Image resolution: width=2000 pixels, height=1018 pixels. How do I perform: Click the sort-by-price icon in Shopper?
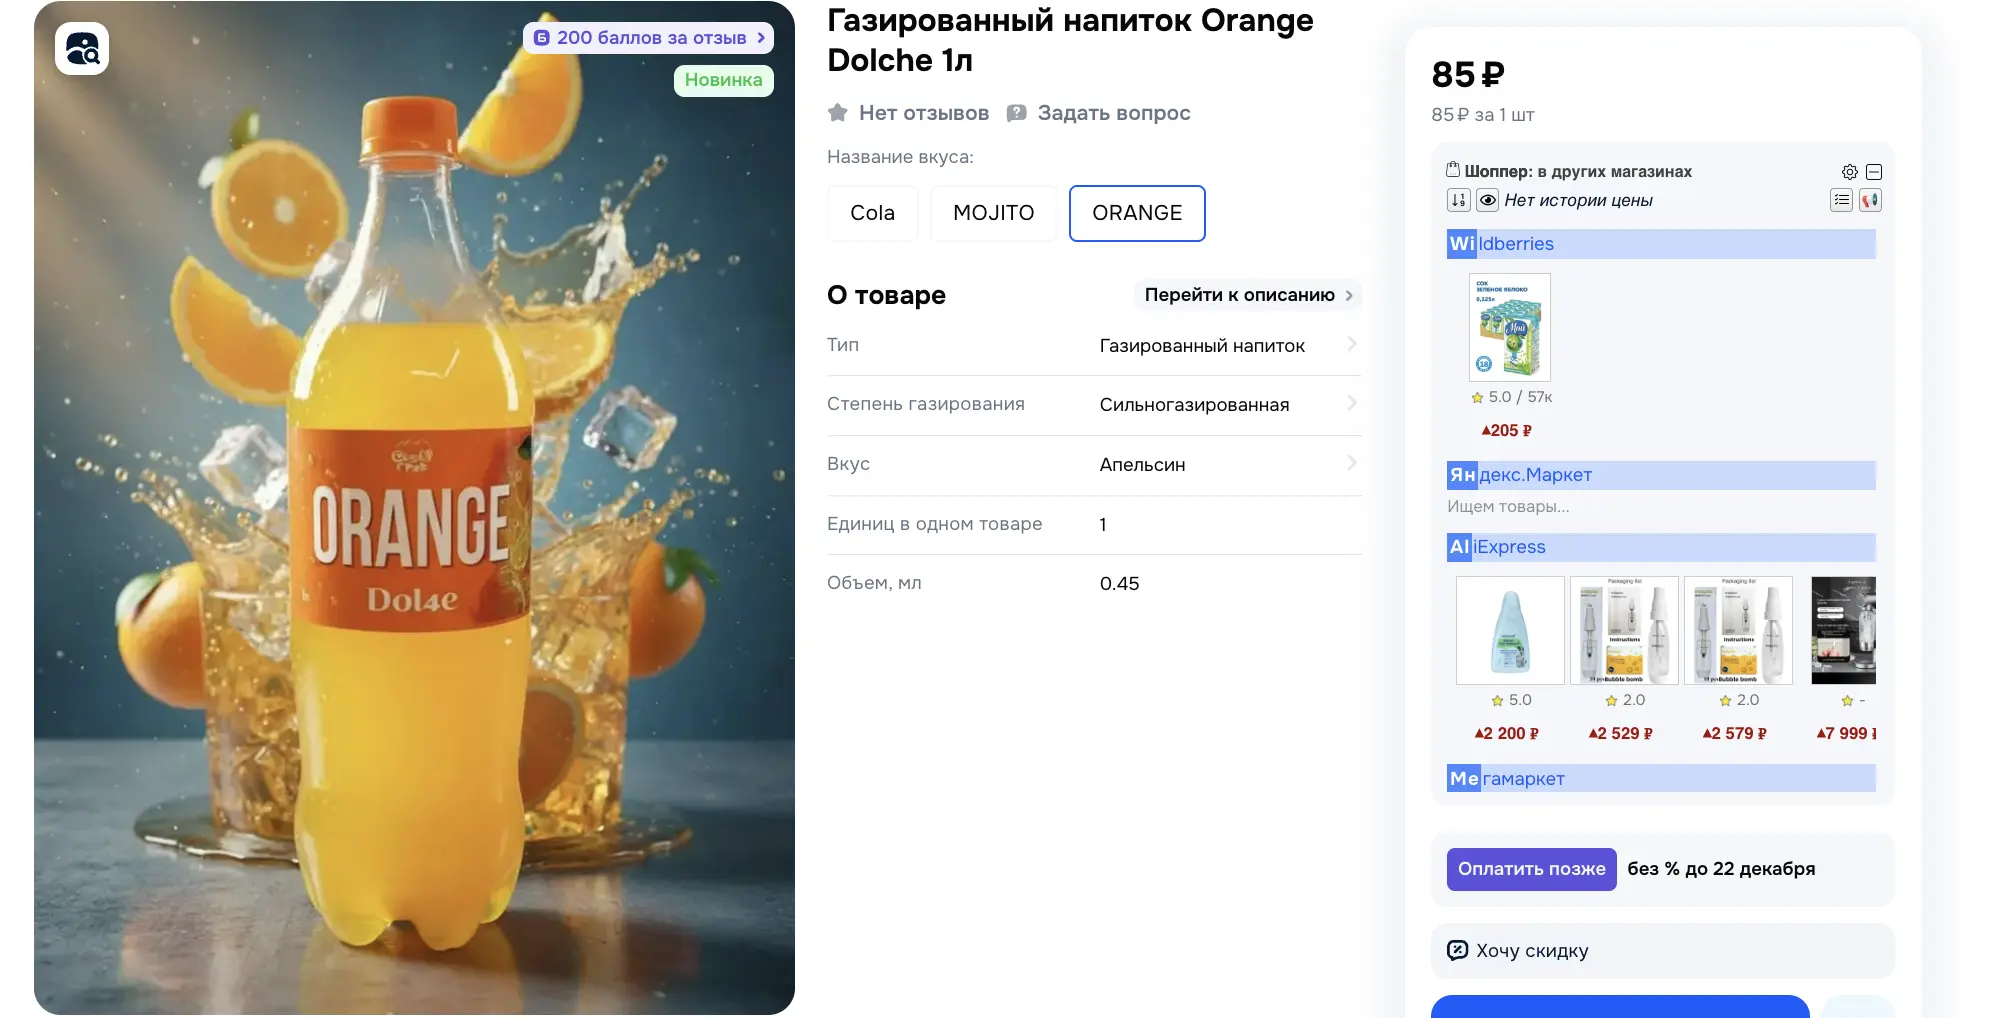coord(1458,200)
